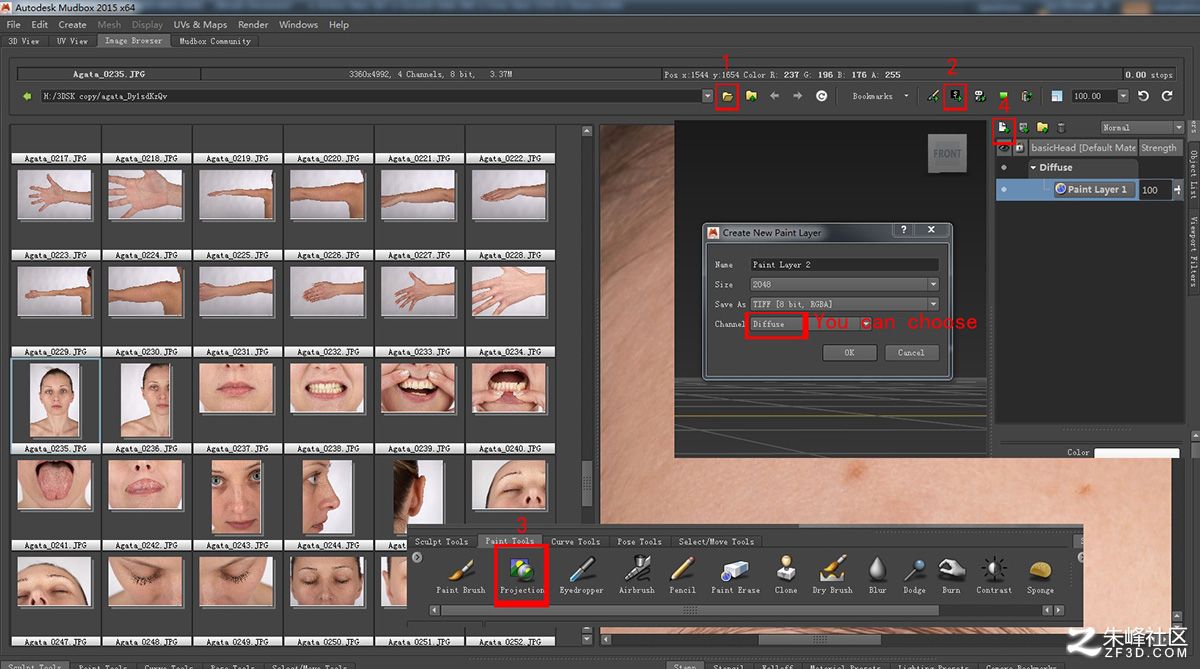The width and height of the screenshot is (1200, 669).
Task: Switch to the UV View tab
Action: tap(72, 41)
